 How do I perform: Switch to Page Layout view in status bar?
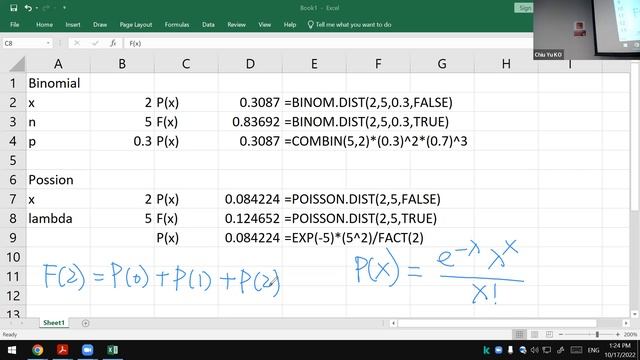534,335
